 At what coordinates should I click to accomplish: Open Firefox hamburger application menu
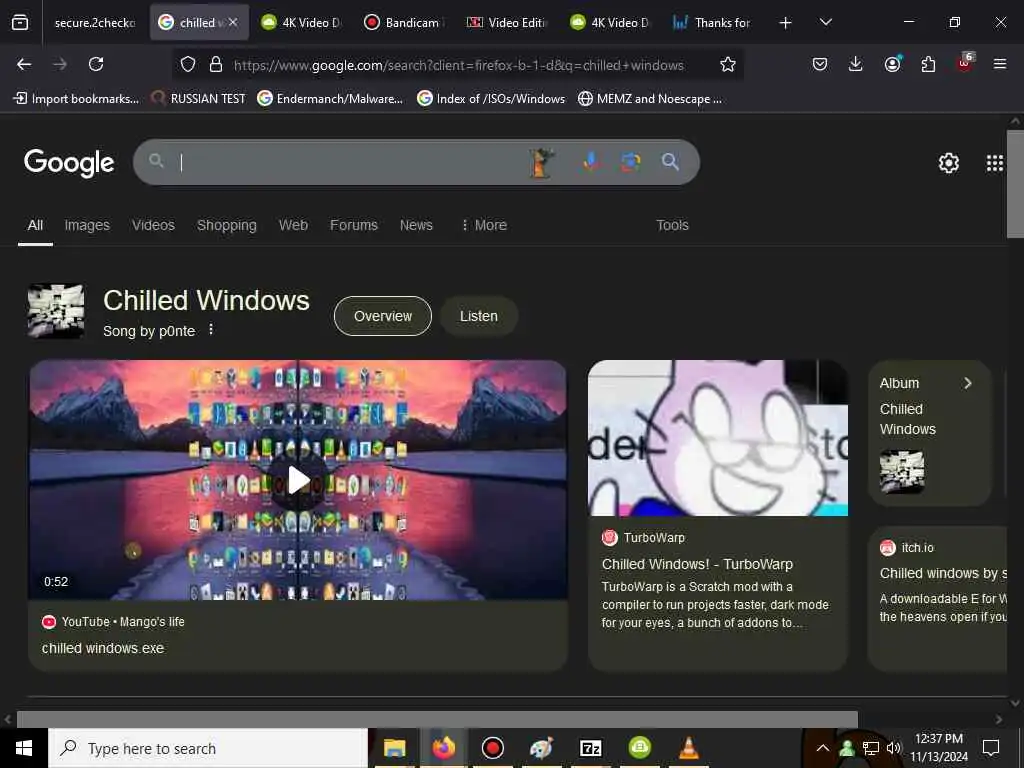999,64
